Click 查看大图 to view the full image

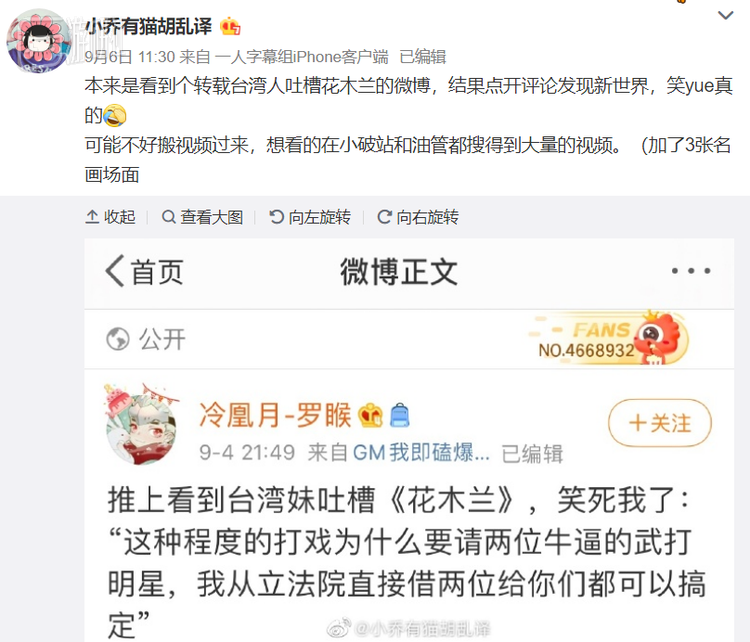(x=202, y=217)
